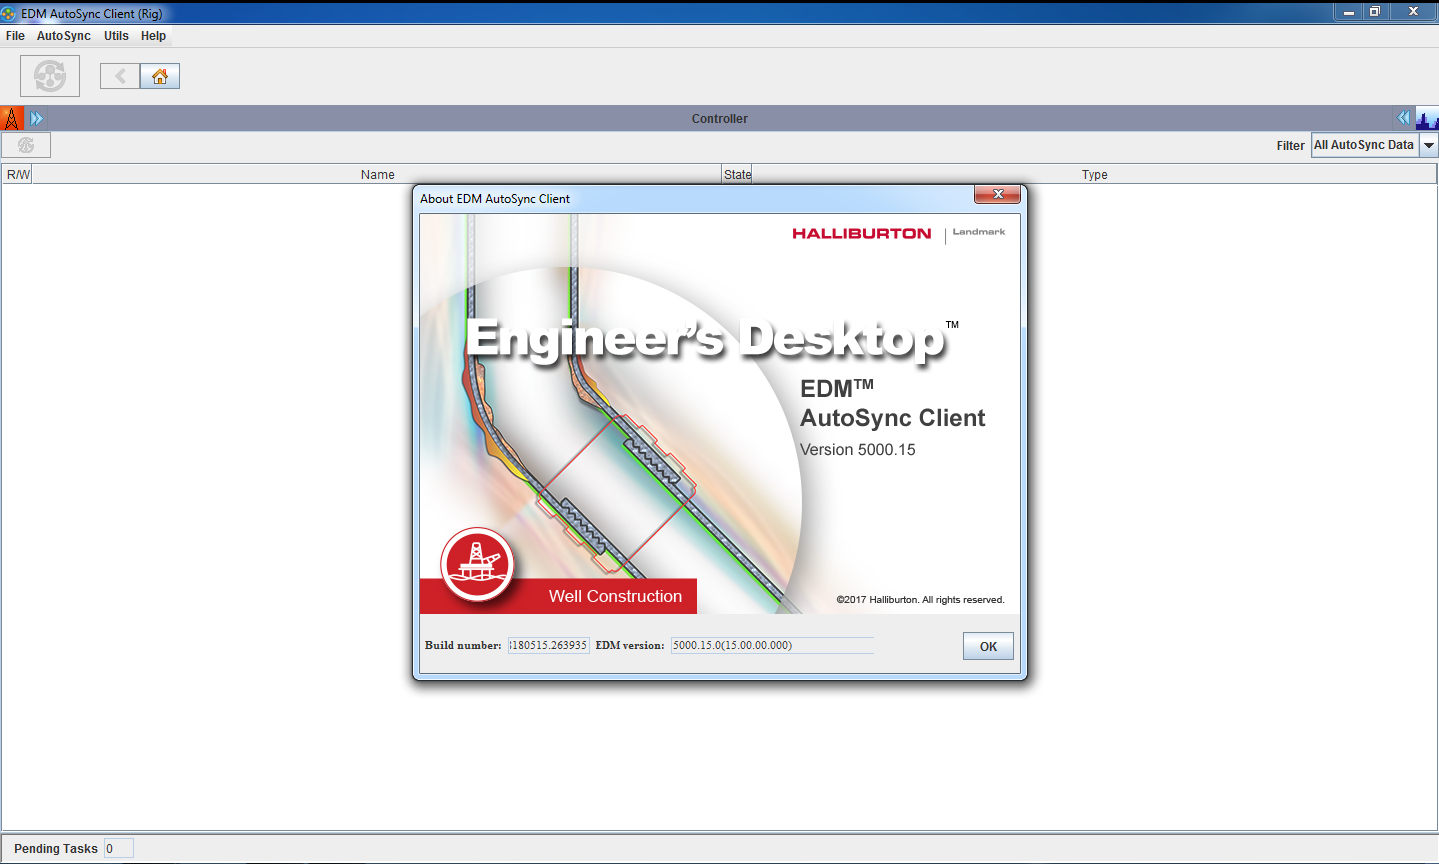
Task: Click the Build number field
Action: pos(548,645)
